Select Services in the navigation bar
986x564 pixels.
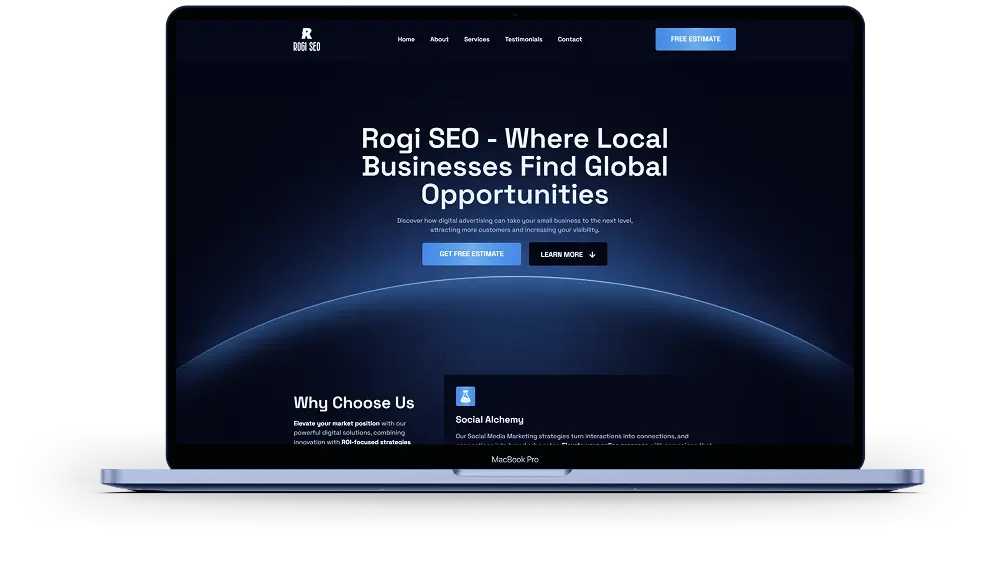477,40
